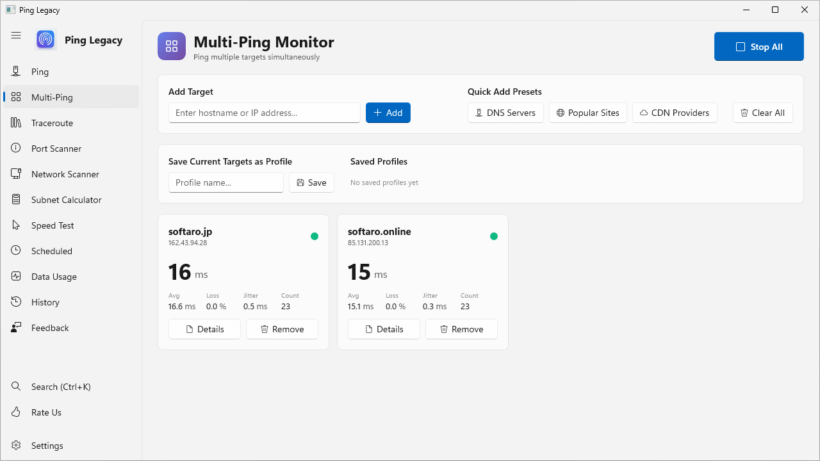Select the softaro.jp card title
The image size is (820, 461).
click(190, 232)
